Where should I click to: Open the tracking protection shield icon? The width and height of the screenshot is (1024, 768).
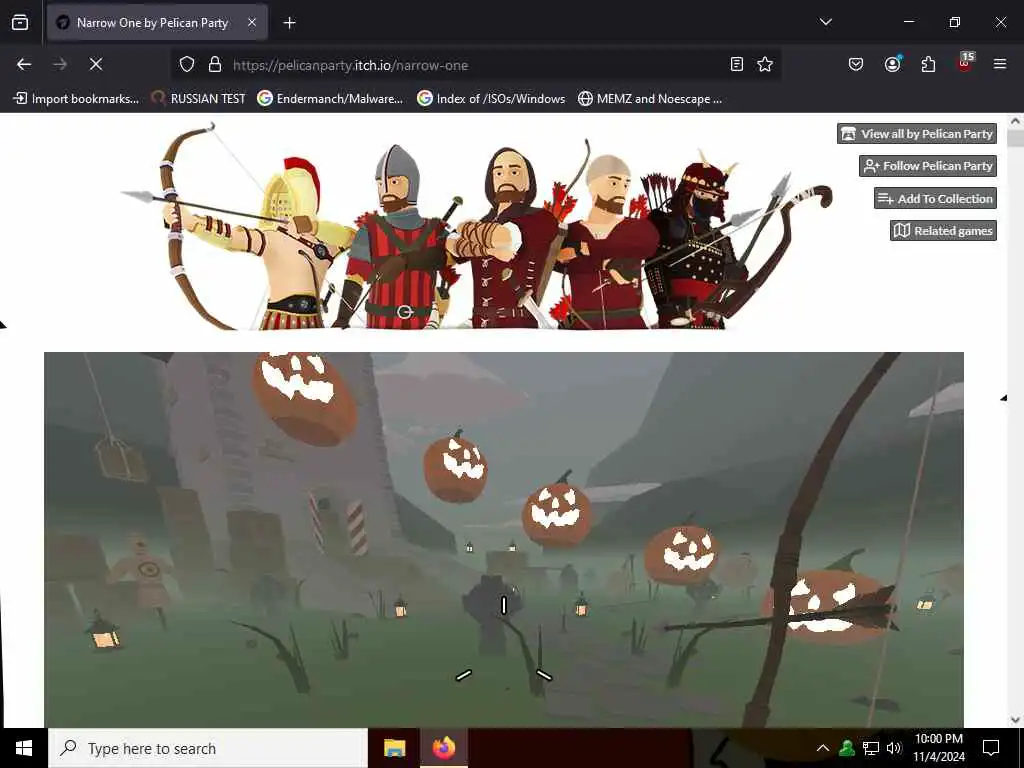click(x=187, y=65)
